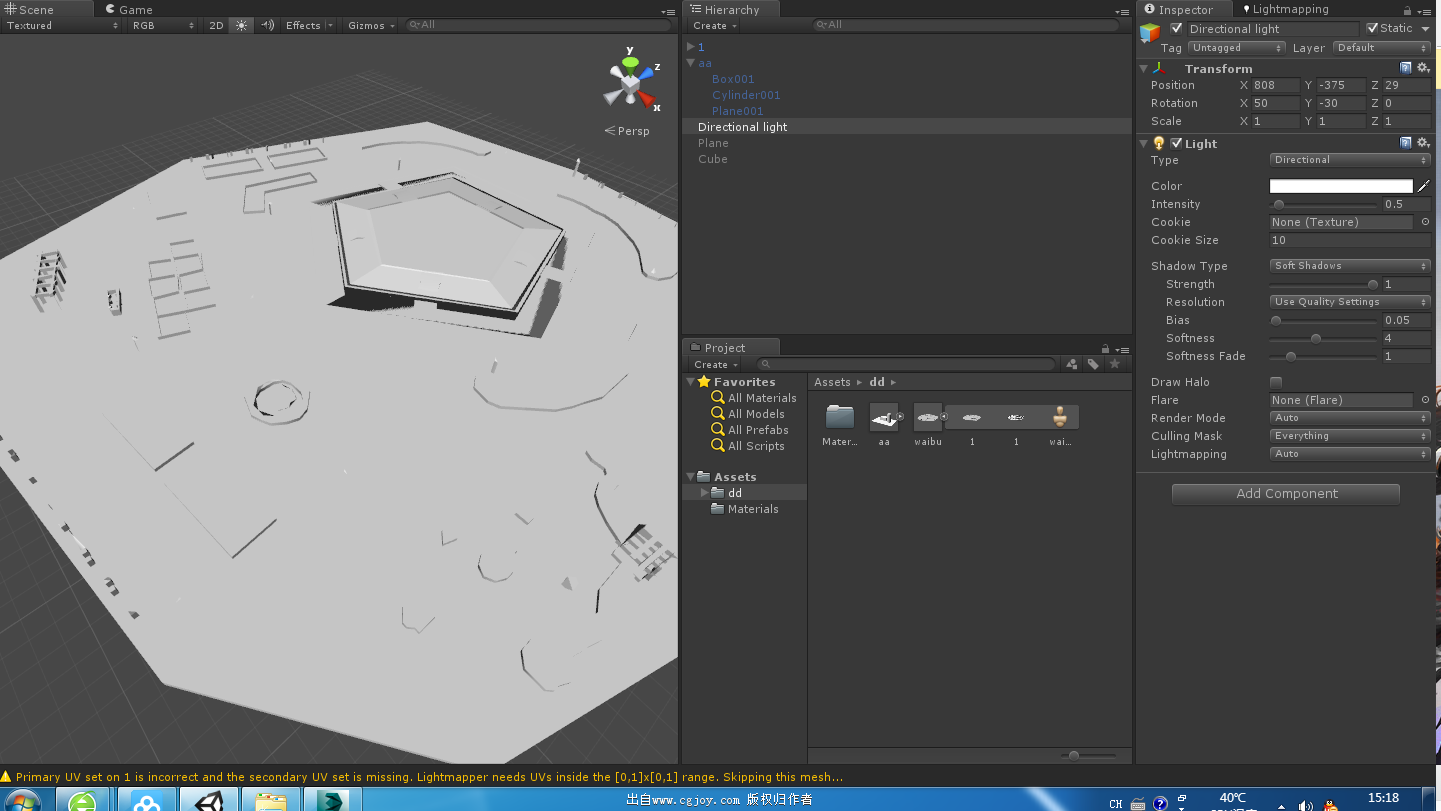Viewport: 1441px width, 811px height.
Task: Toggle scene lighting sun icon
Action: [x=241, y=25]
